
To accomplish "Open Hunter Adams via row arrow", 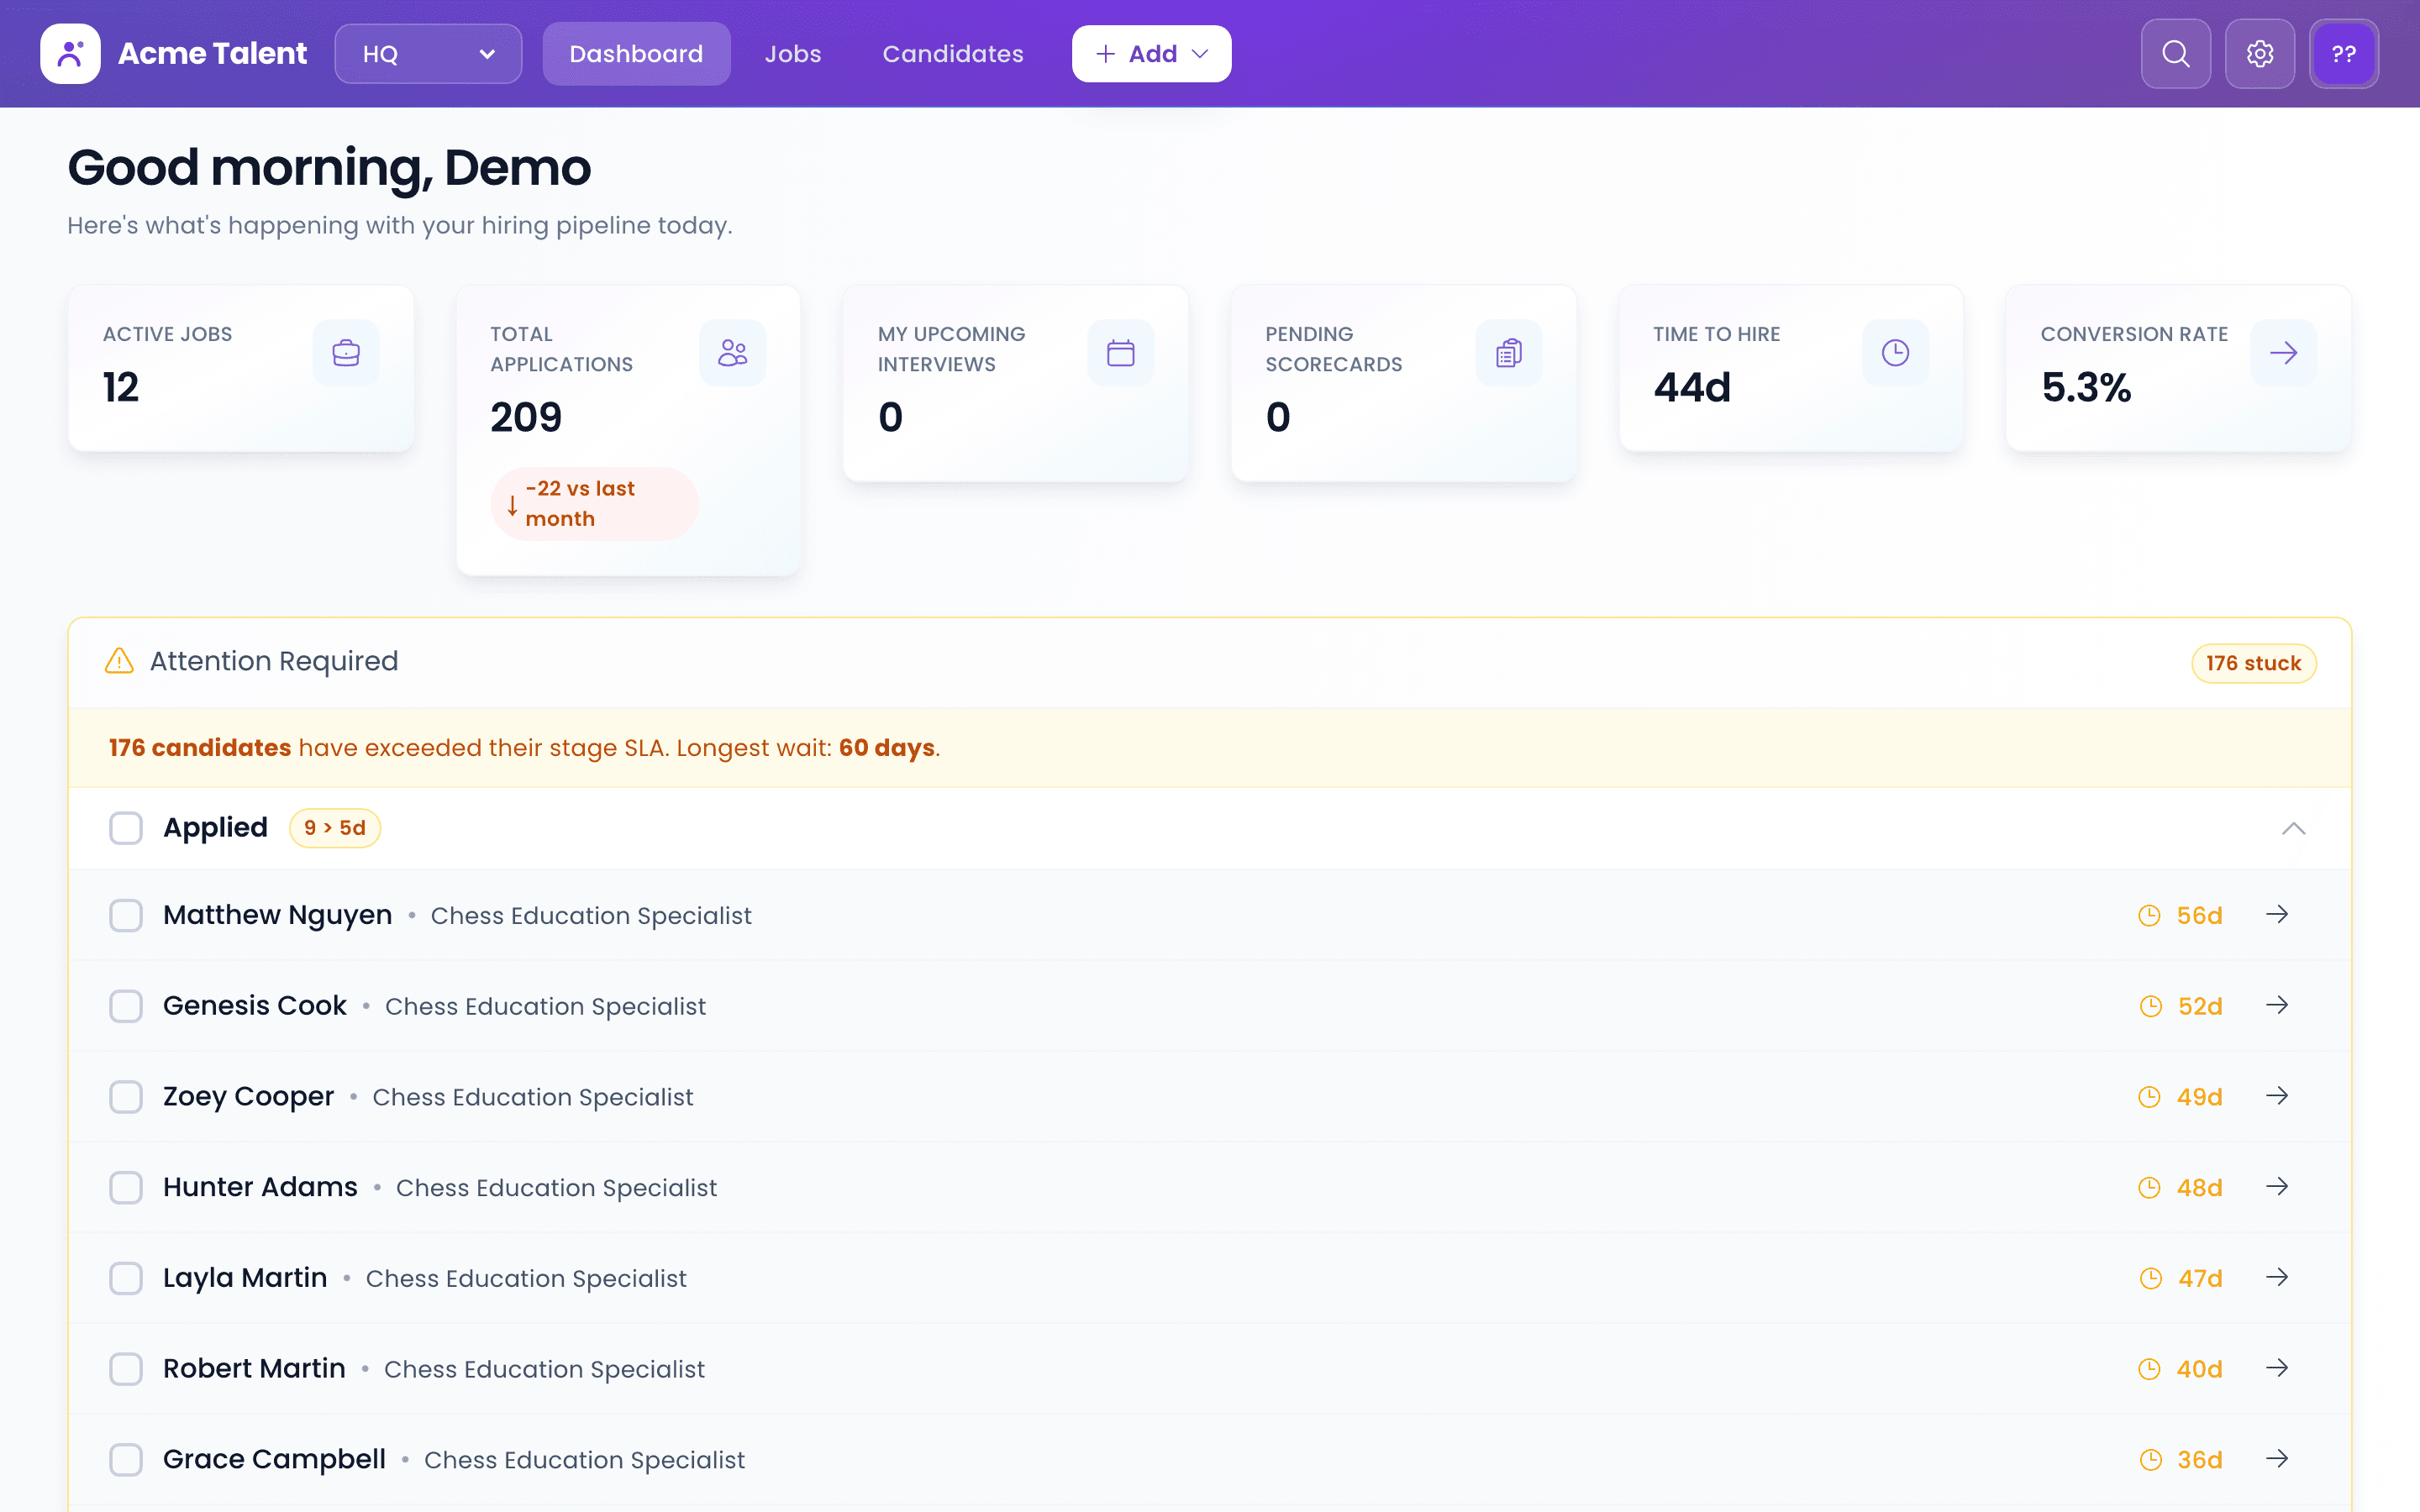I will click(2277, 1187).
